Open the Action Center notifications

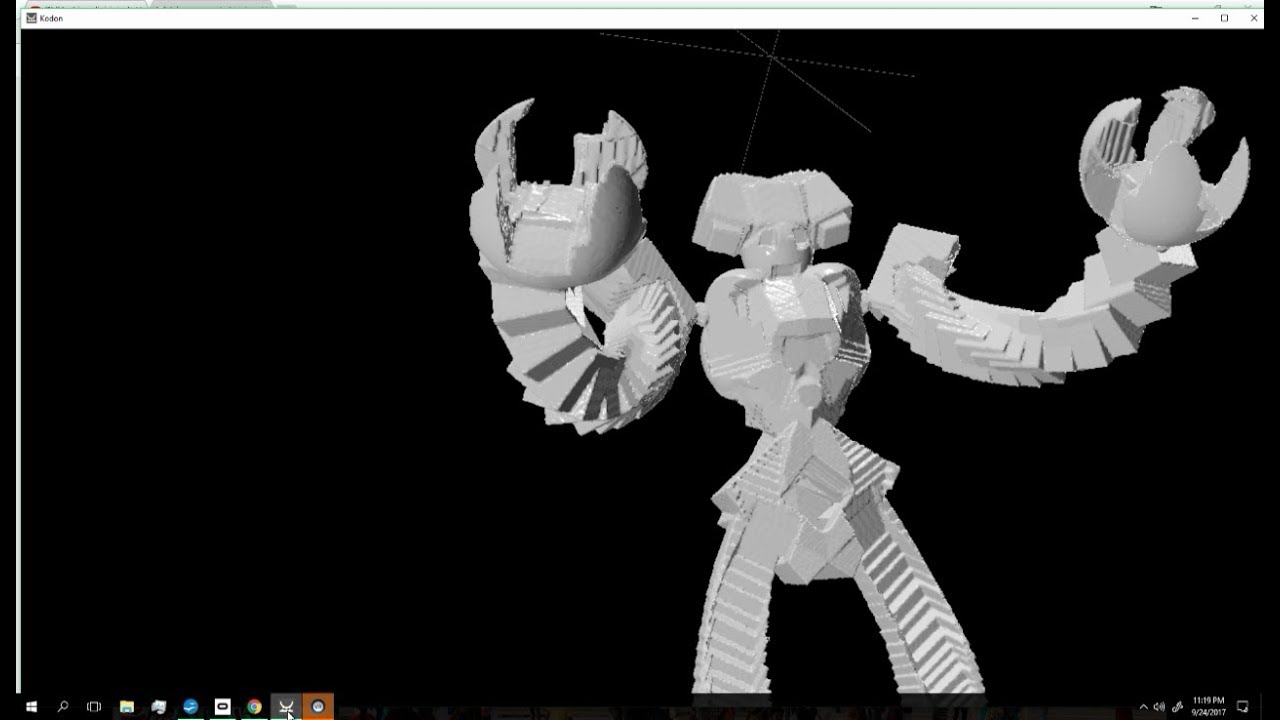coord(1243,706)
